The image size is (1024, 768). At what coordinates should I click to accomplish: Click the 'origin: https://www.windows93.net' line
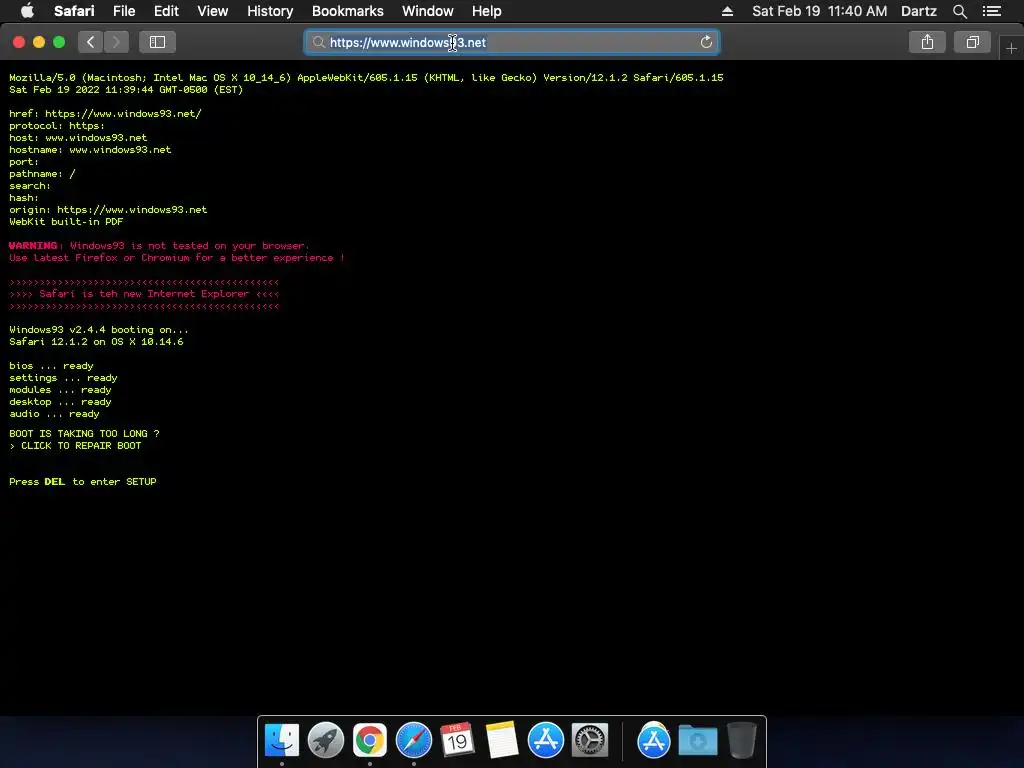pyautogui.click(x=108, y=210)
